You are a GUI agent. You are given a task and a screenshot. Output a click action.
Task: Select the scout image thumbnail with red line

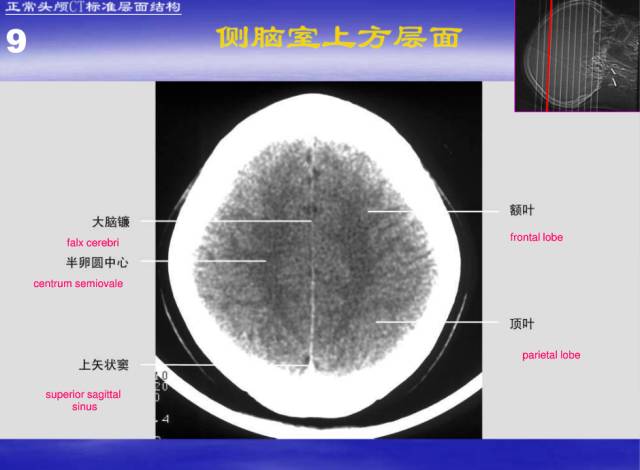pyautogui.click(x=577, y=55)
